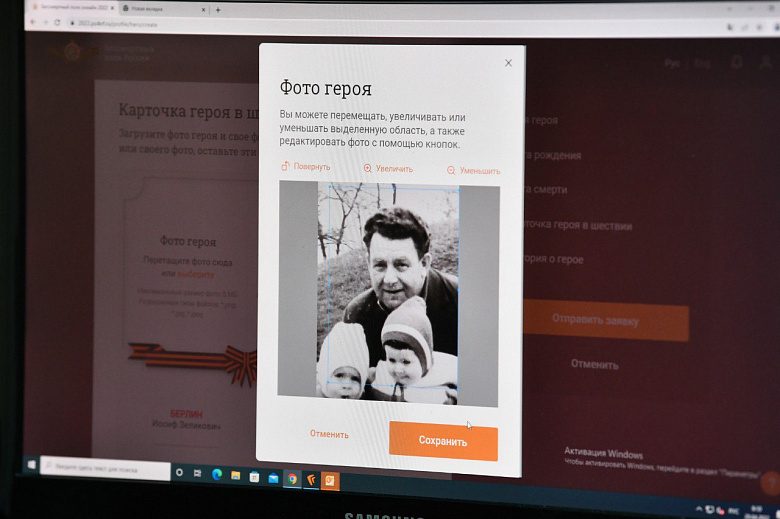Click the zoom-out magnifier icon for Уменьшить

tap(451, 171)
